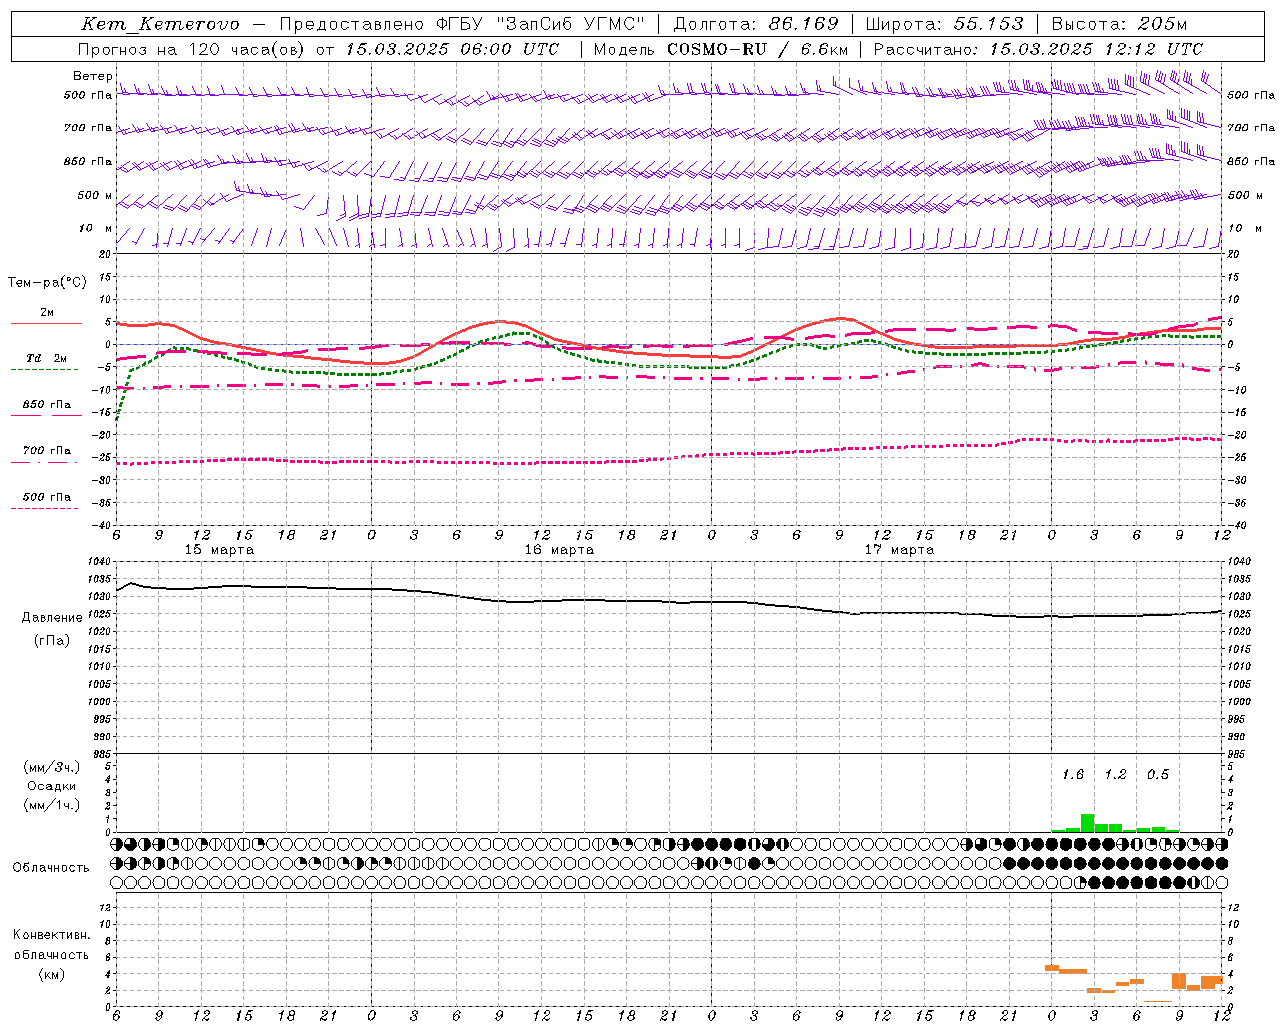1280x1024 pixels.
Task: Select the (мм/1ч.) precipitation unit label
Action: click(52, 805)
